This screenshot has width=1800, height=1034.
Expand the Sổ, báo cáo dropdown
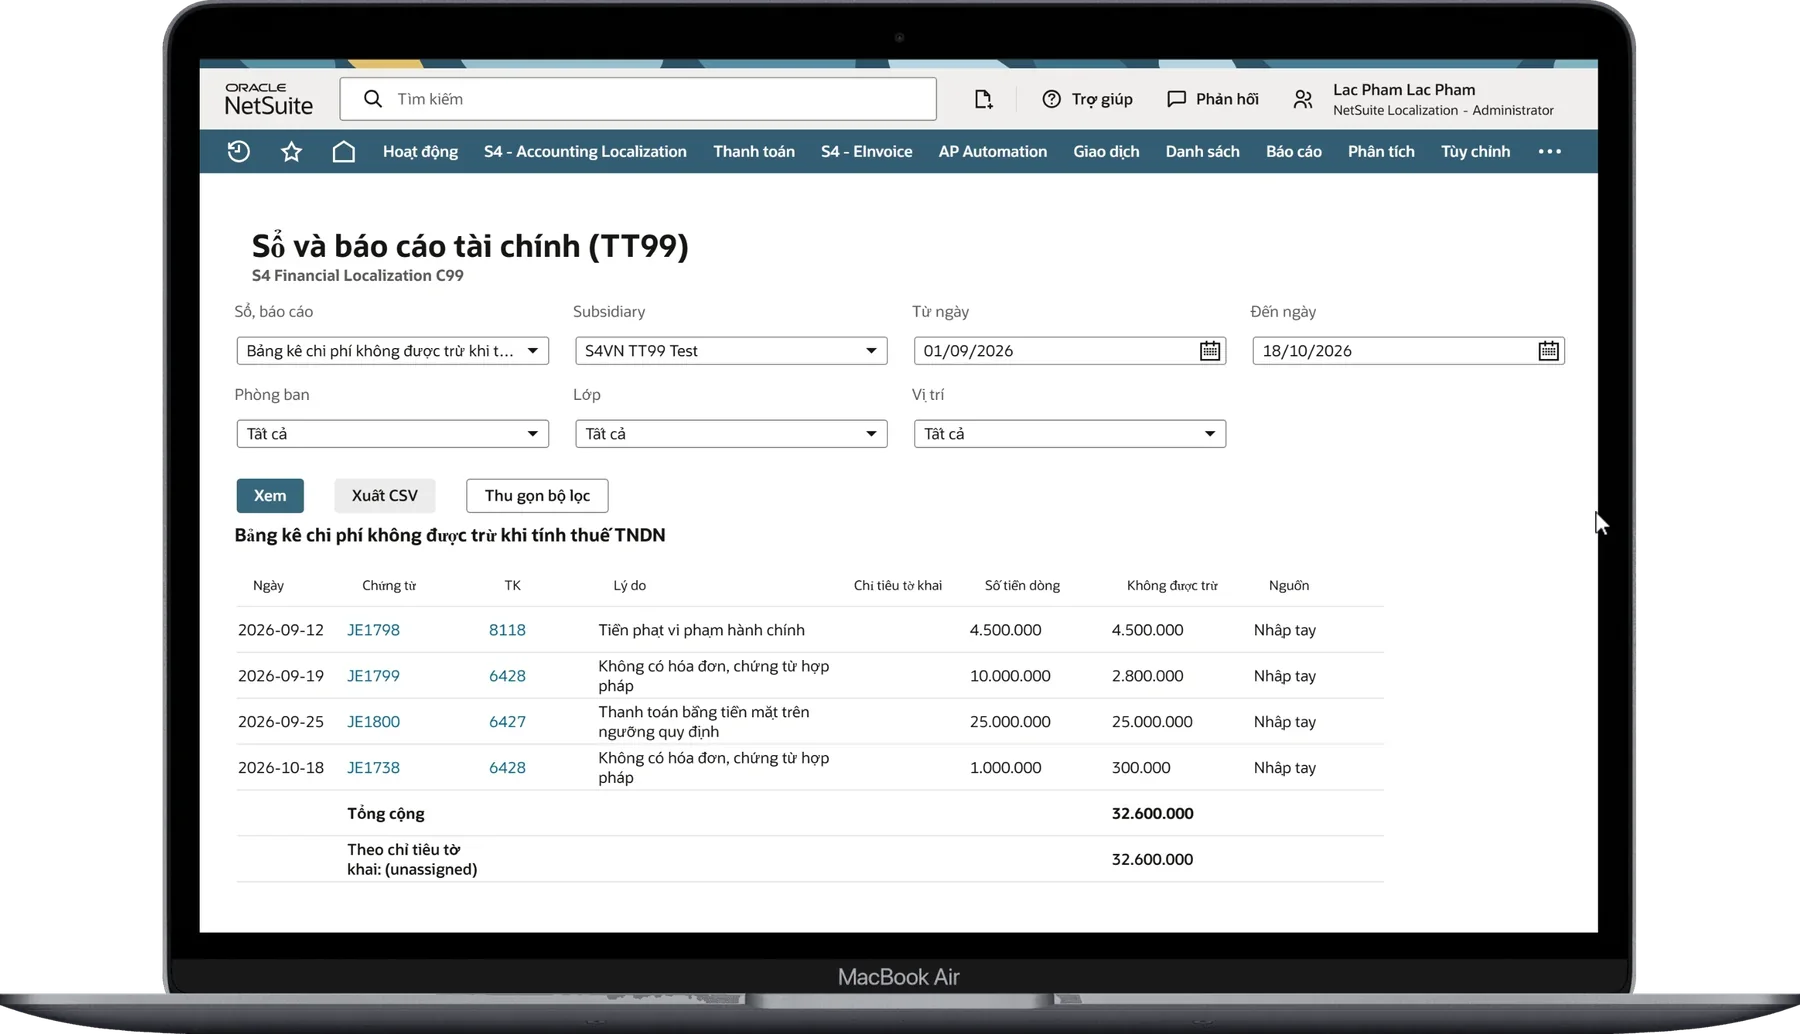(x=392, y=351)
